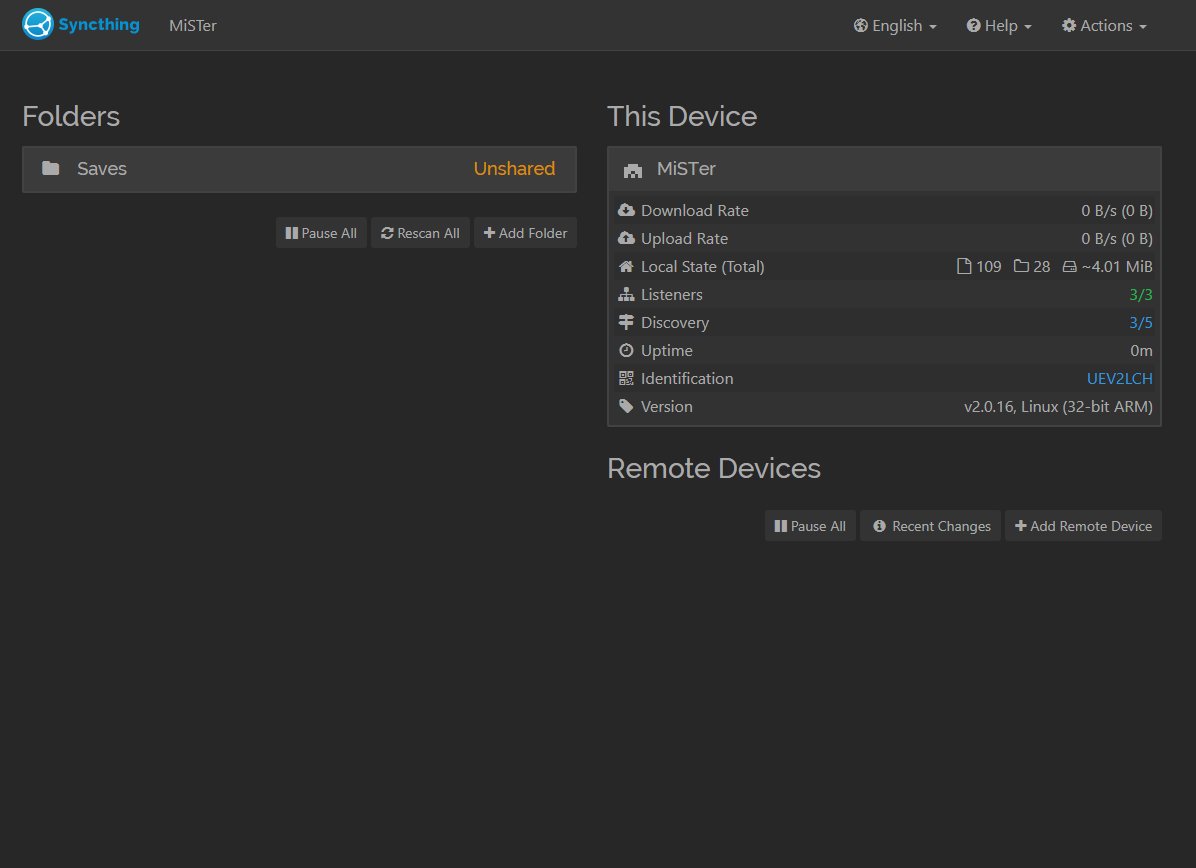Click the Local State home icon
The image size is (1196, 868).
pyautogui.click(x=626, y=266)
